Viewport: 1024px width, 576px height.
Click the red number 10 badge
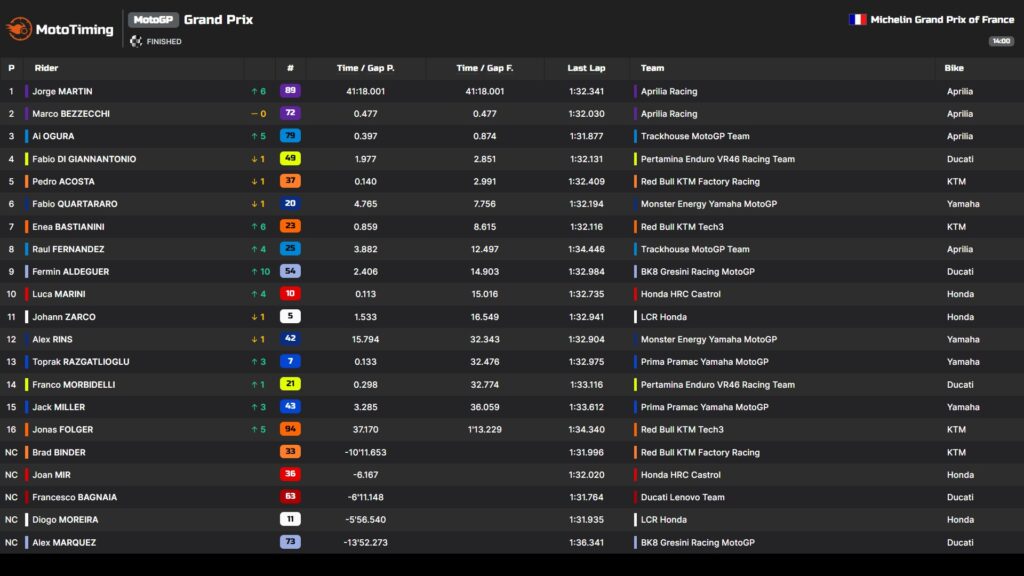[x=290, y=294]
